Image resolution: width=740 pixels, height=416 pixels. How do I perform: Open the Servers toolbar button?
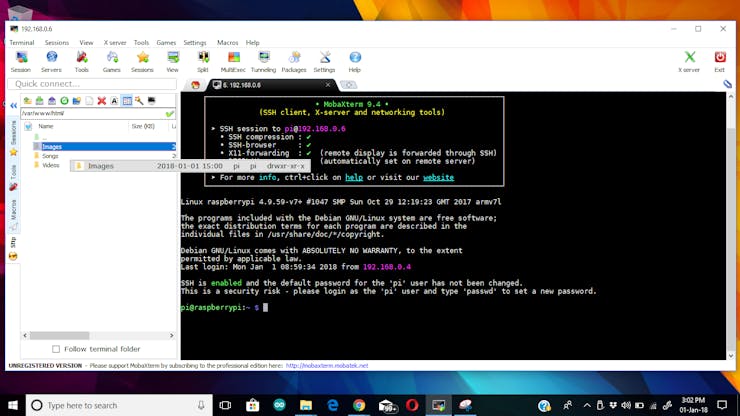51,62
